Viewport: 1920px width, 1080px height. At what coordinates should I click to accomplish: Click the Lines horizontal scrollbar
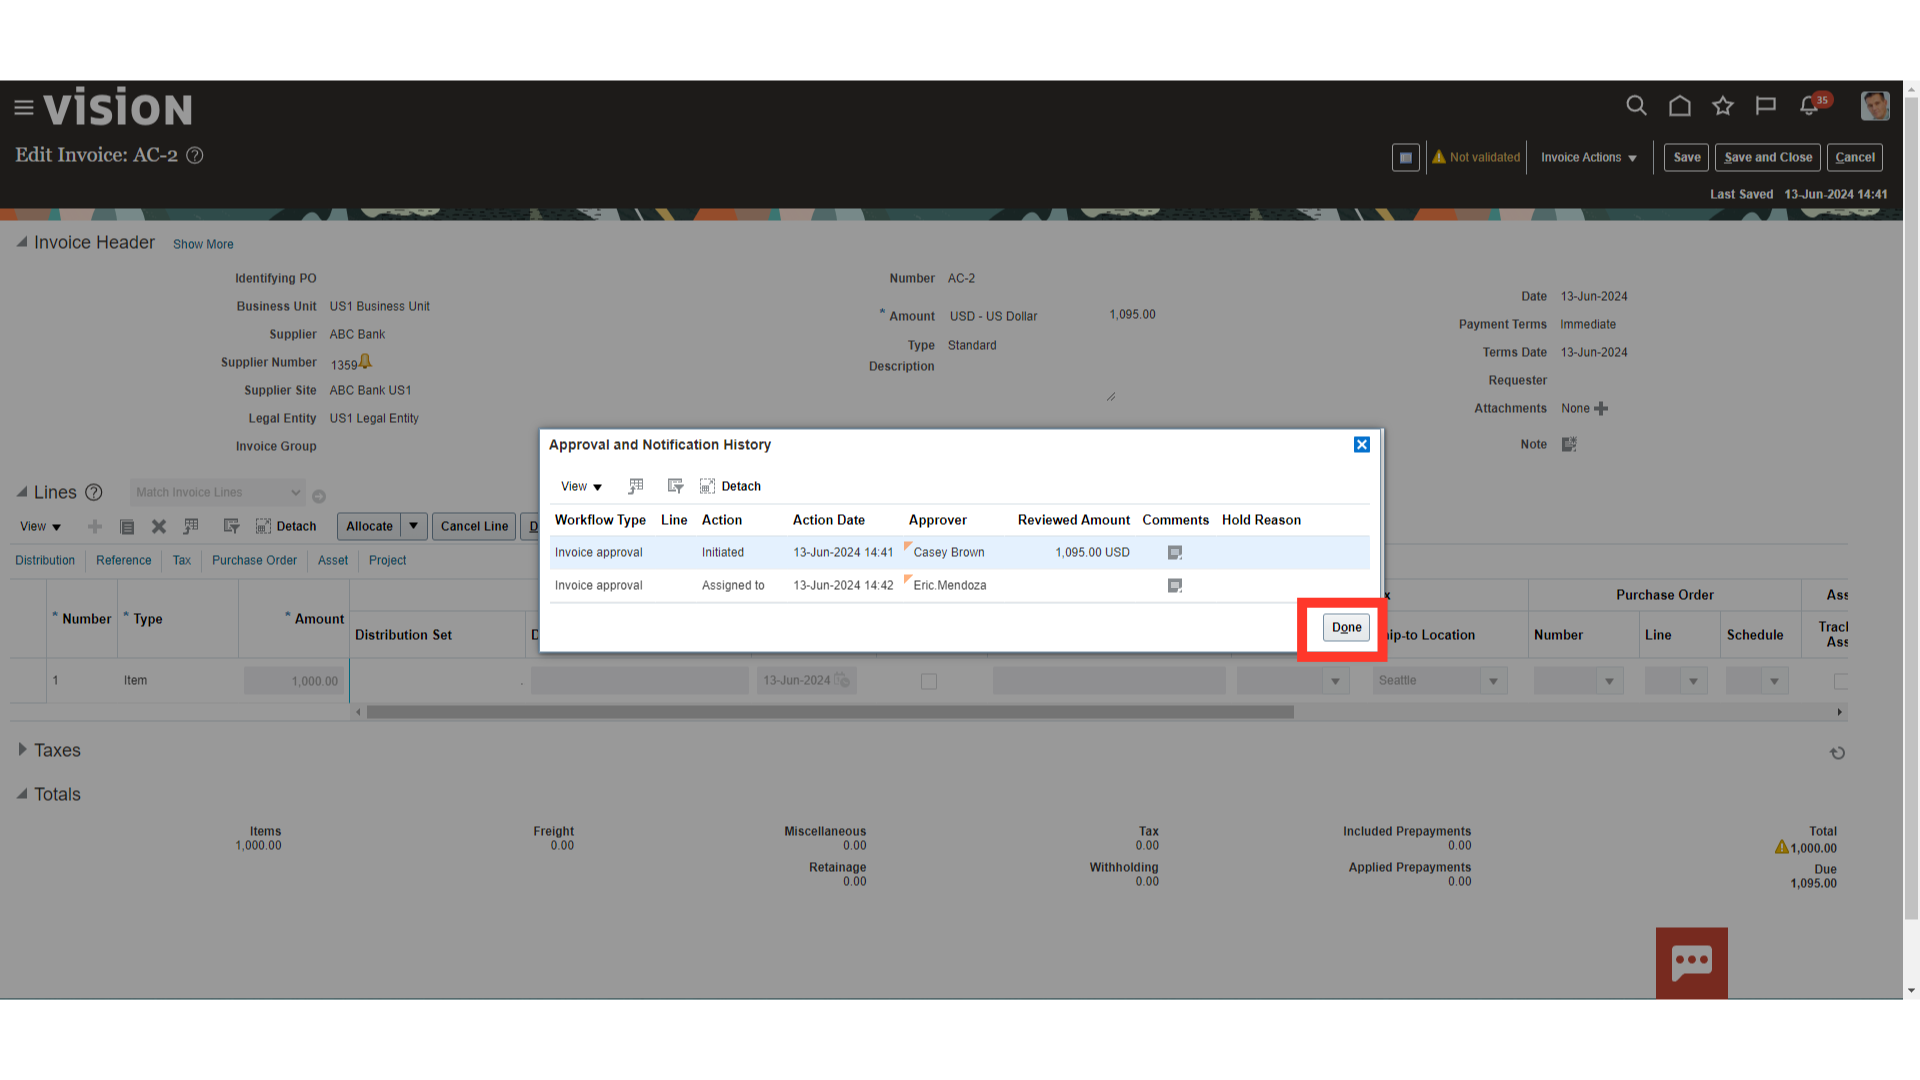click(x=830, y=712)
